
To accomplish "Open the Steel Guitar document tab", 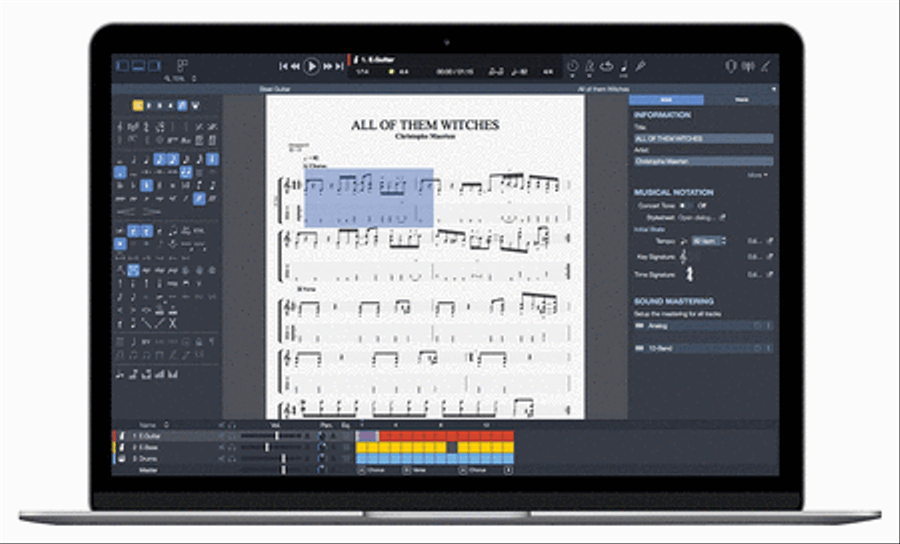I will (275, 89).
